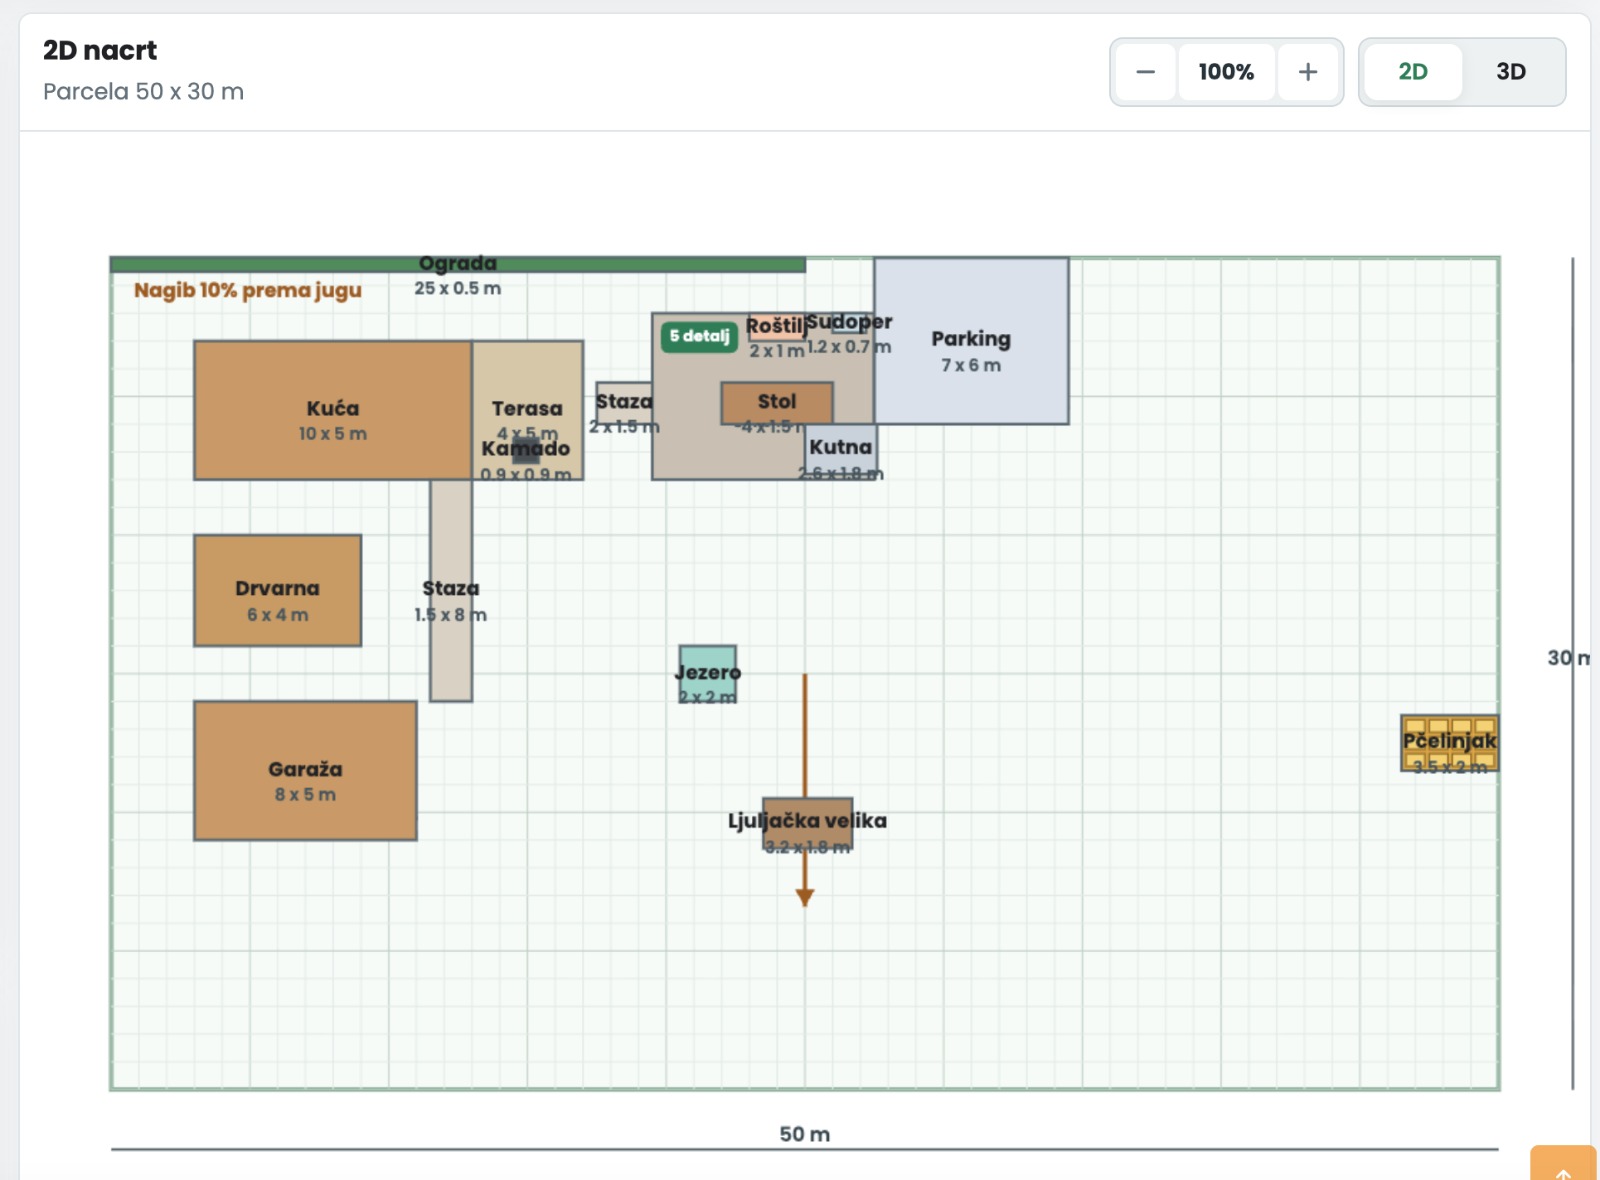The image size is (1600, 1180).
Task: Select the Jezero pond square
Action: [x=708, y=673]
